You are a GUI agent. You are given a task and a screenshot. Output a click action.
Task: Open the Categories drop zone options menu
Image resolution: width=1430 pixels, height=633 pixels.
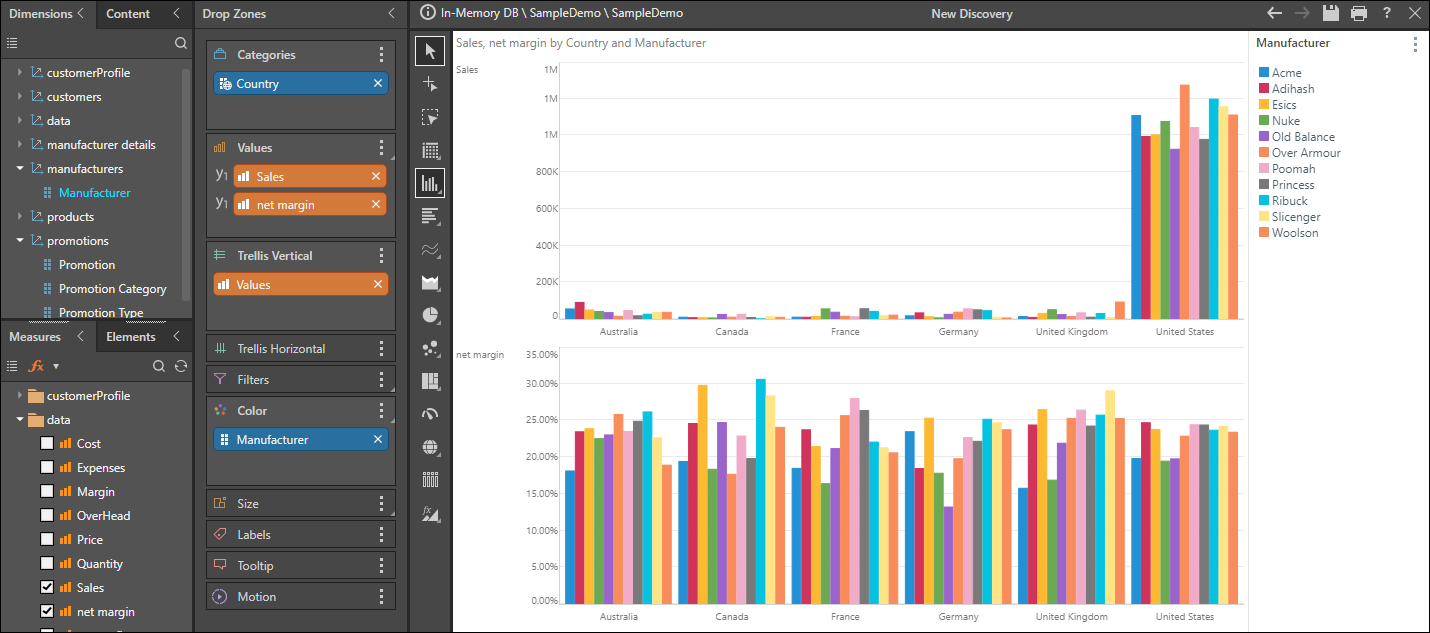[x=381, y=55]
